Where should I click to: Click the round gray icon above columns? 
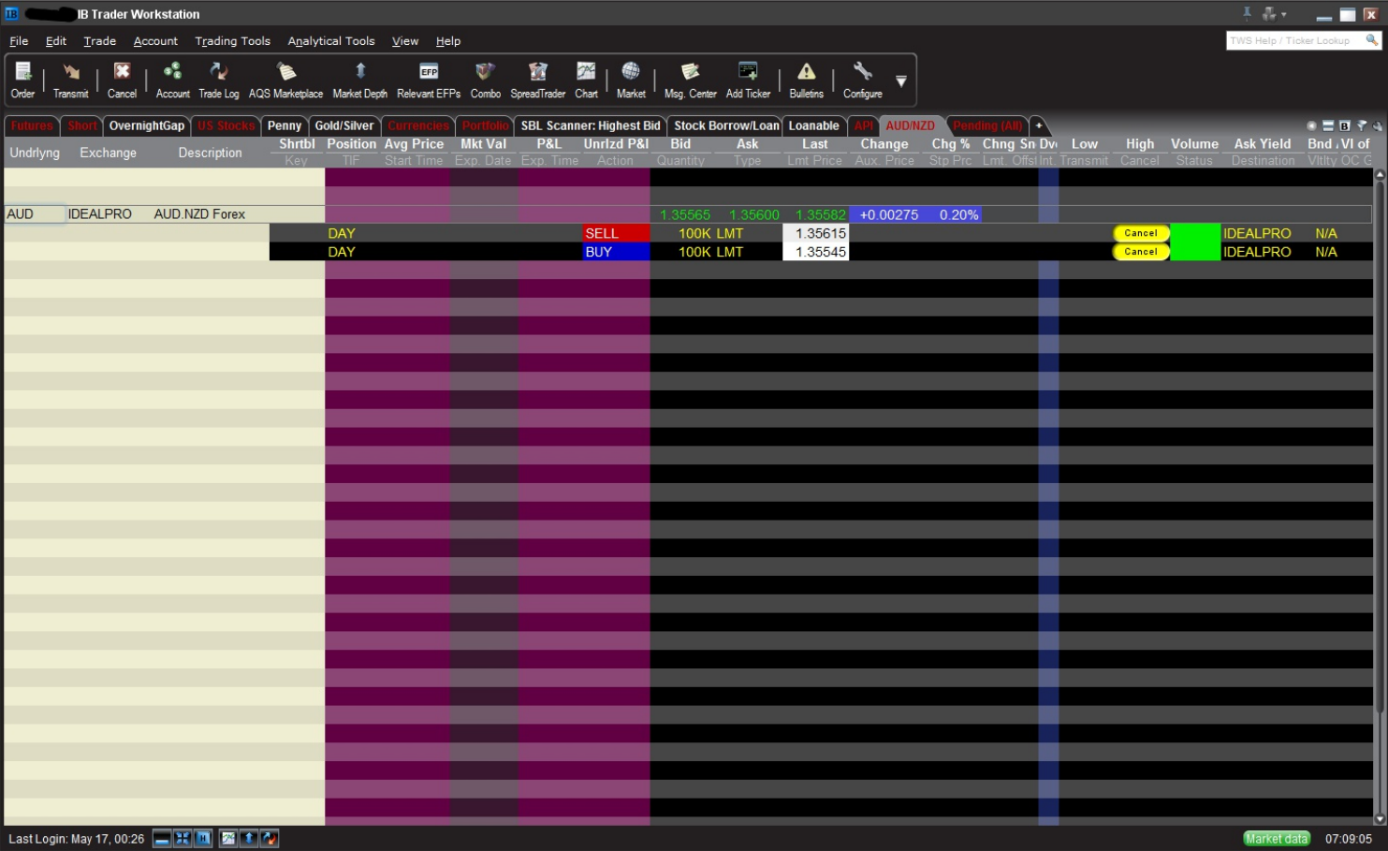coord(1312,126)
